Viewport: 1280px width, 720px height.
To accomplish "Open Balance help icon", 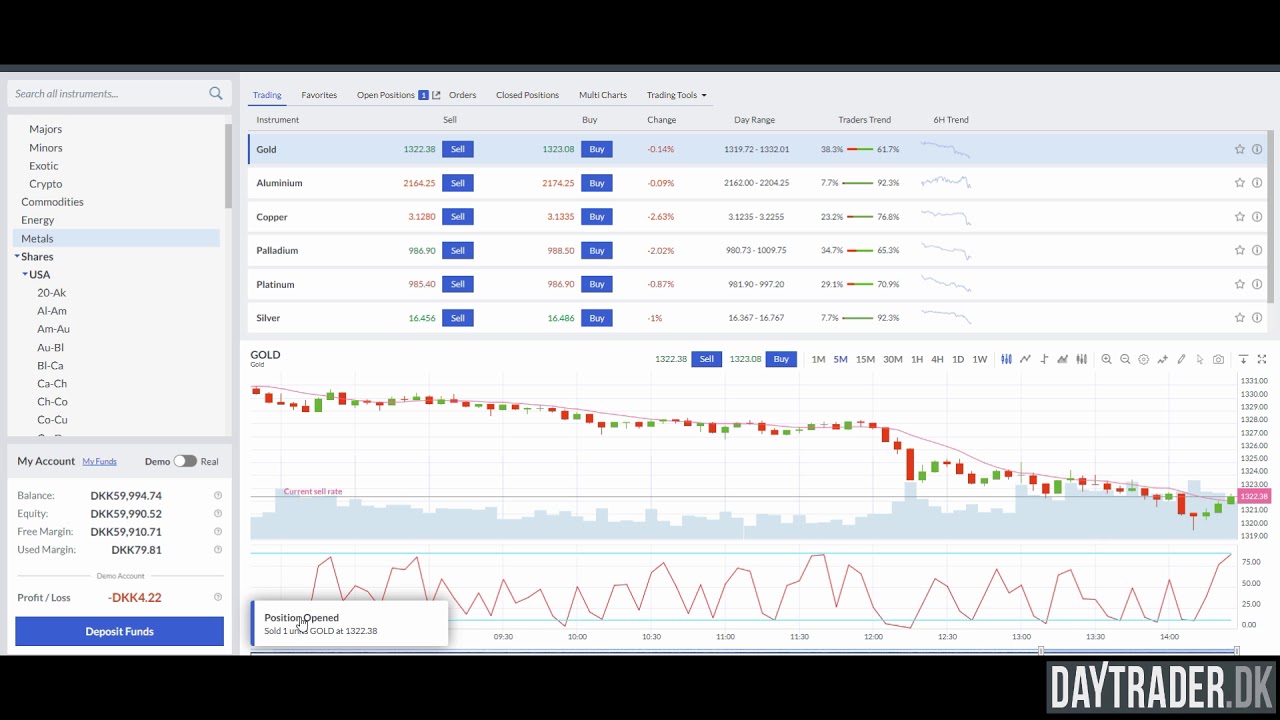I will coord(218,495).
